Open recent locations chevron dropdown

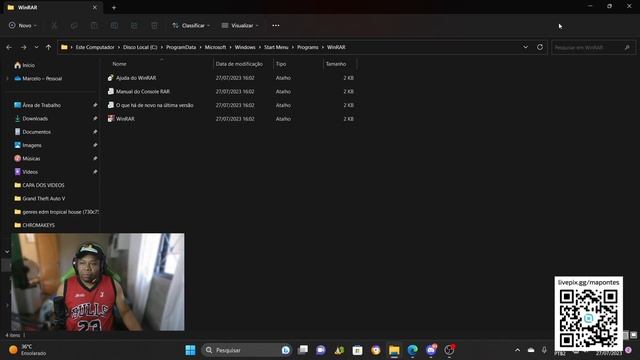(x=36, y=47)
